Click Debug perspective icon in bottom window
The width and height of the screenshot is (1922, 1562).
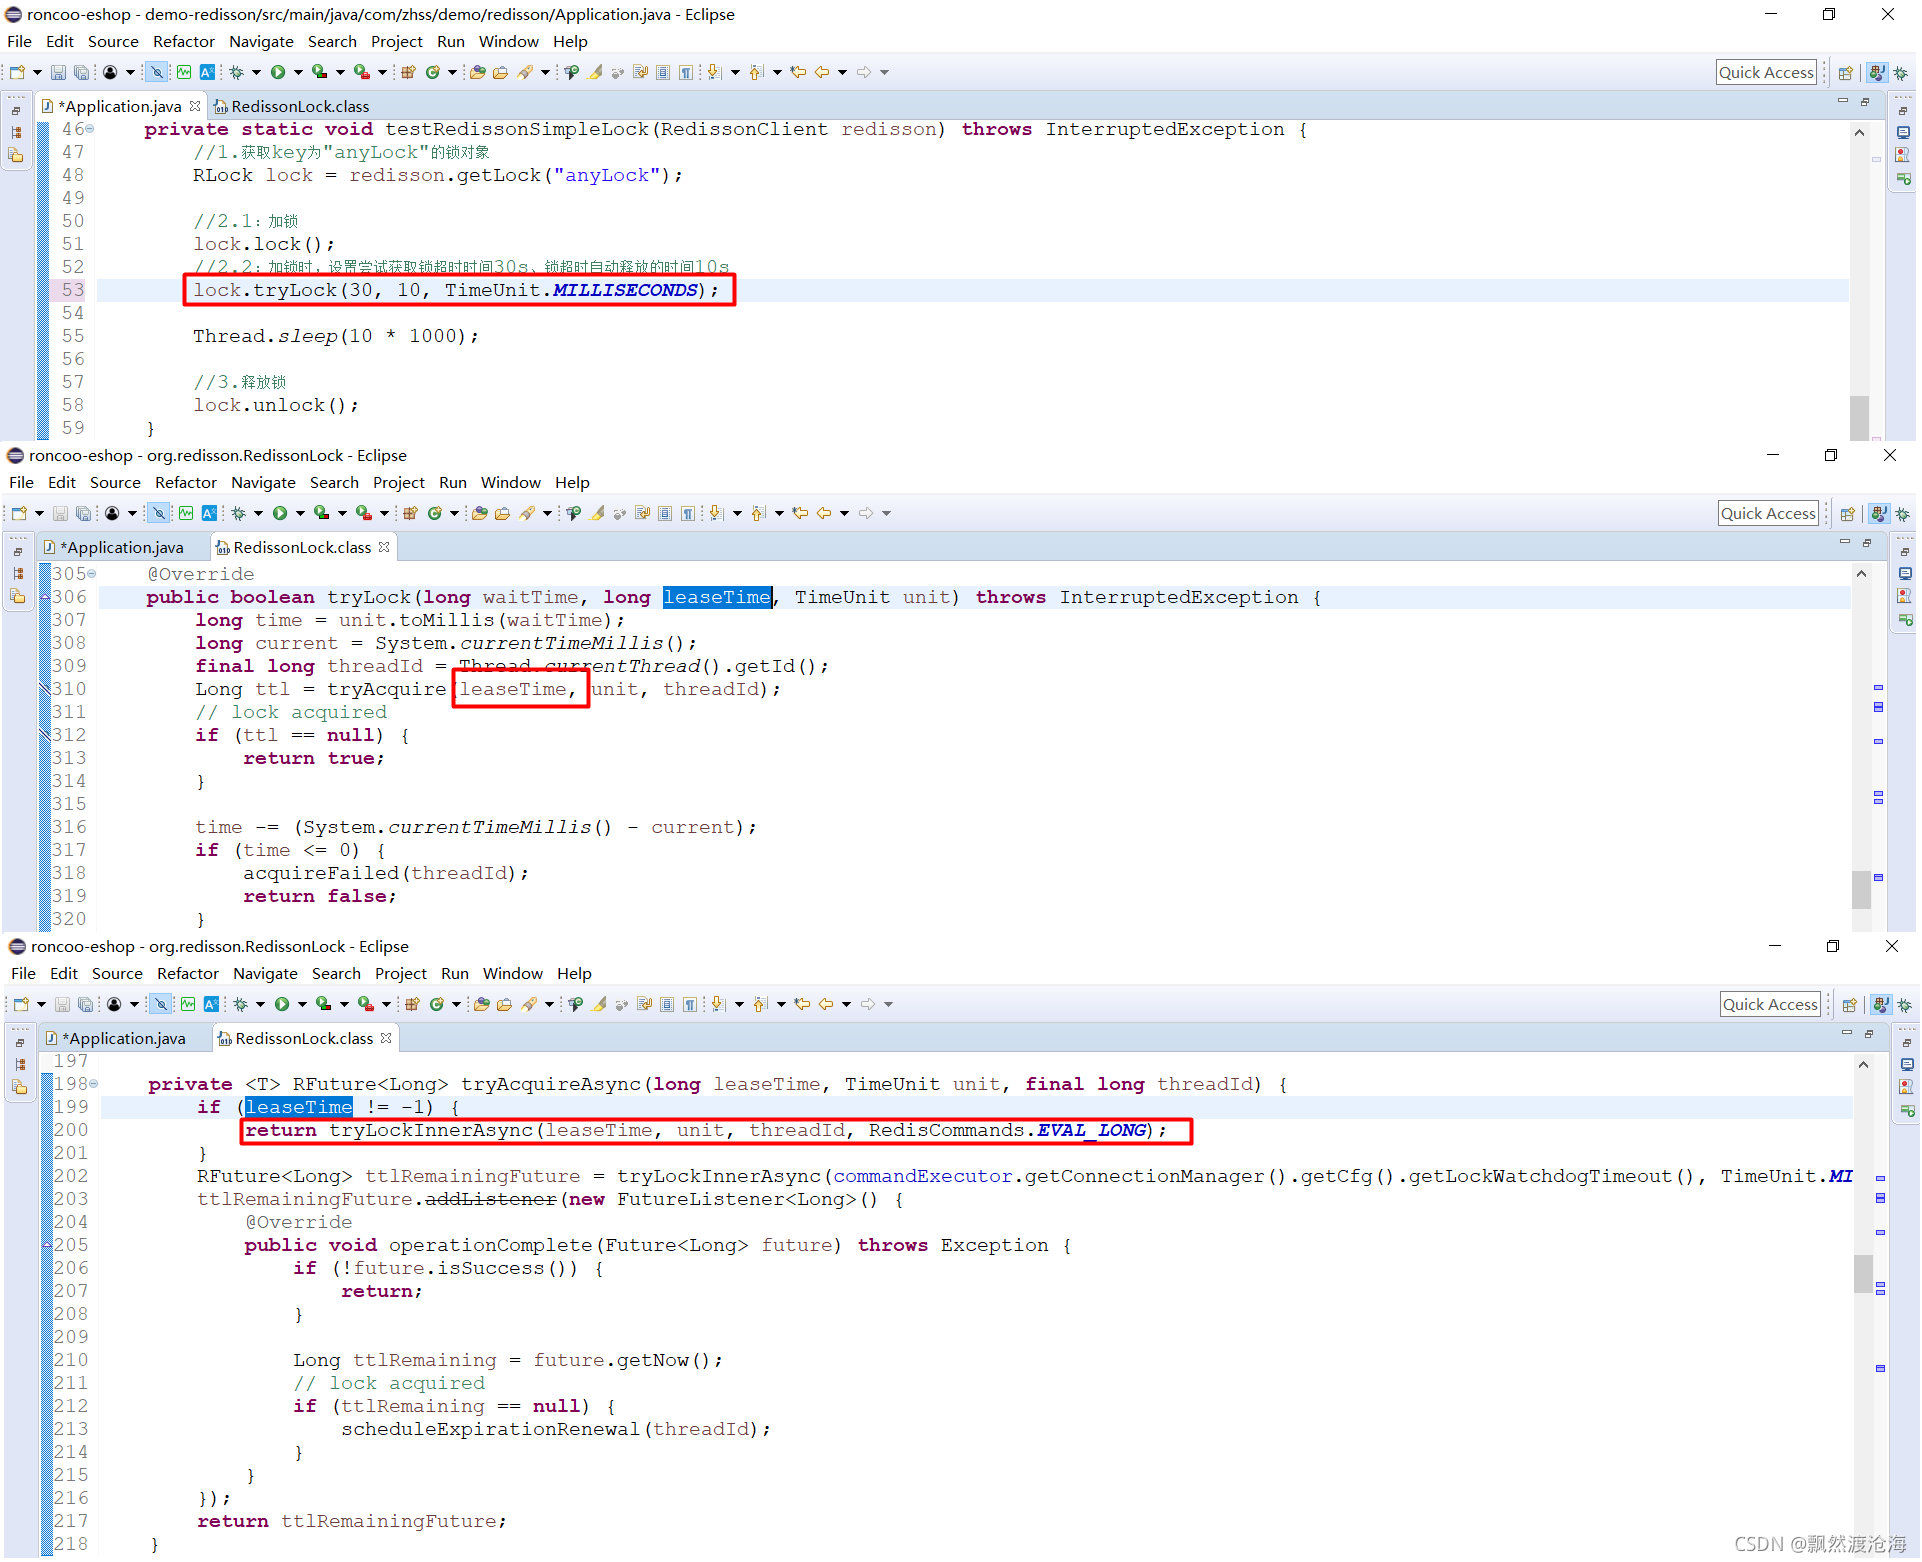(1905, 1005)
